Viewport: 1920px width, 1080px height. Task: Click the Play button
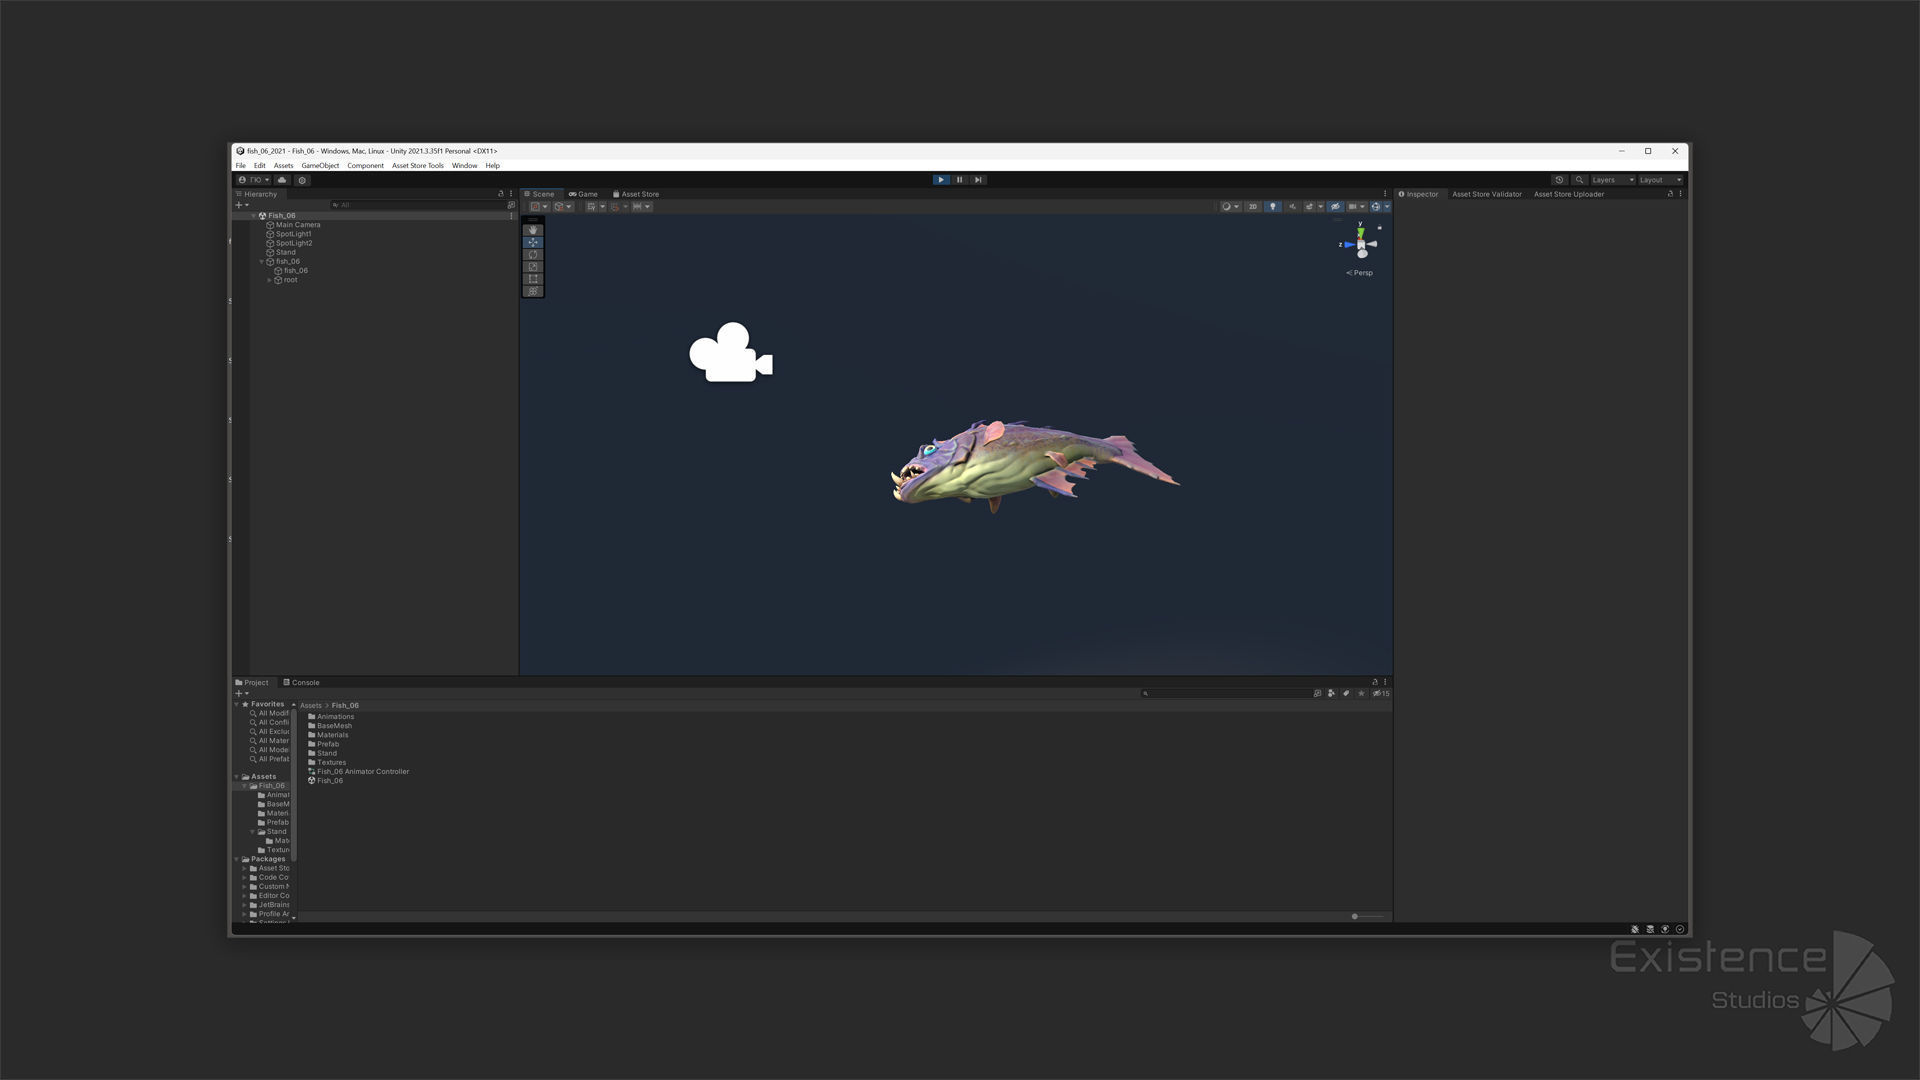click(941, 180)
